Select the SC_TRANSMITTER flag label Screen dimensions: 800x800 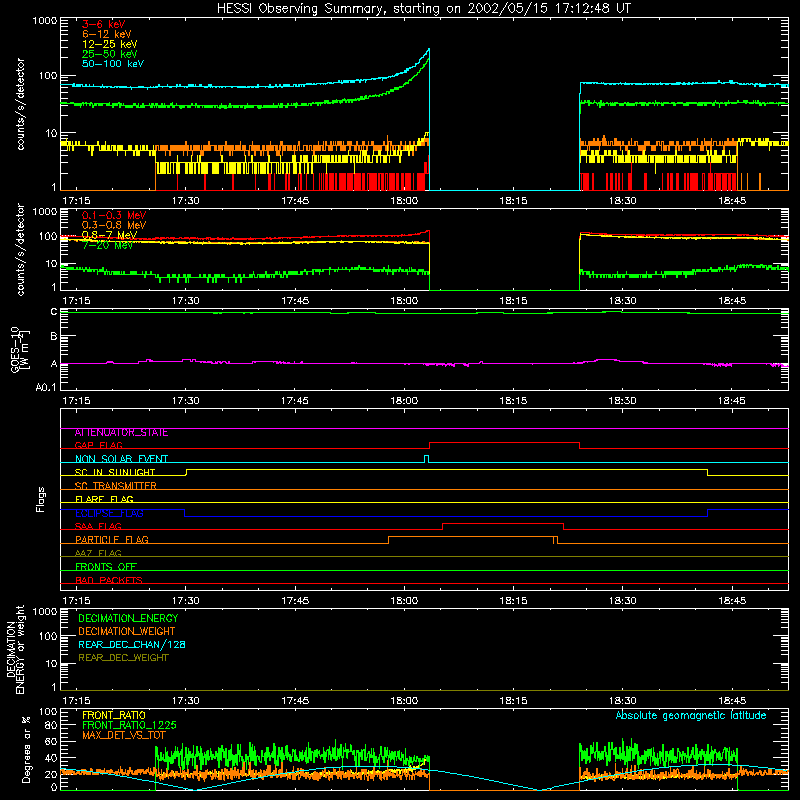tap(115, 486)
